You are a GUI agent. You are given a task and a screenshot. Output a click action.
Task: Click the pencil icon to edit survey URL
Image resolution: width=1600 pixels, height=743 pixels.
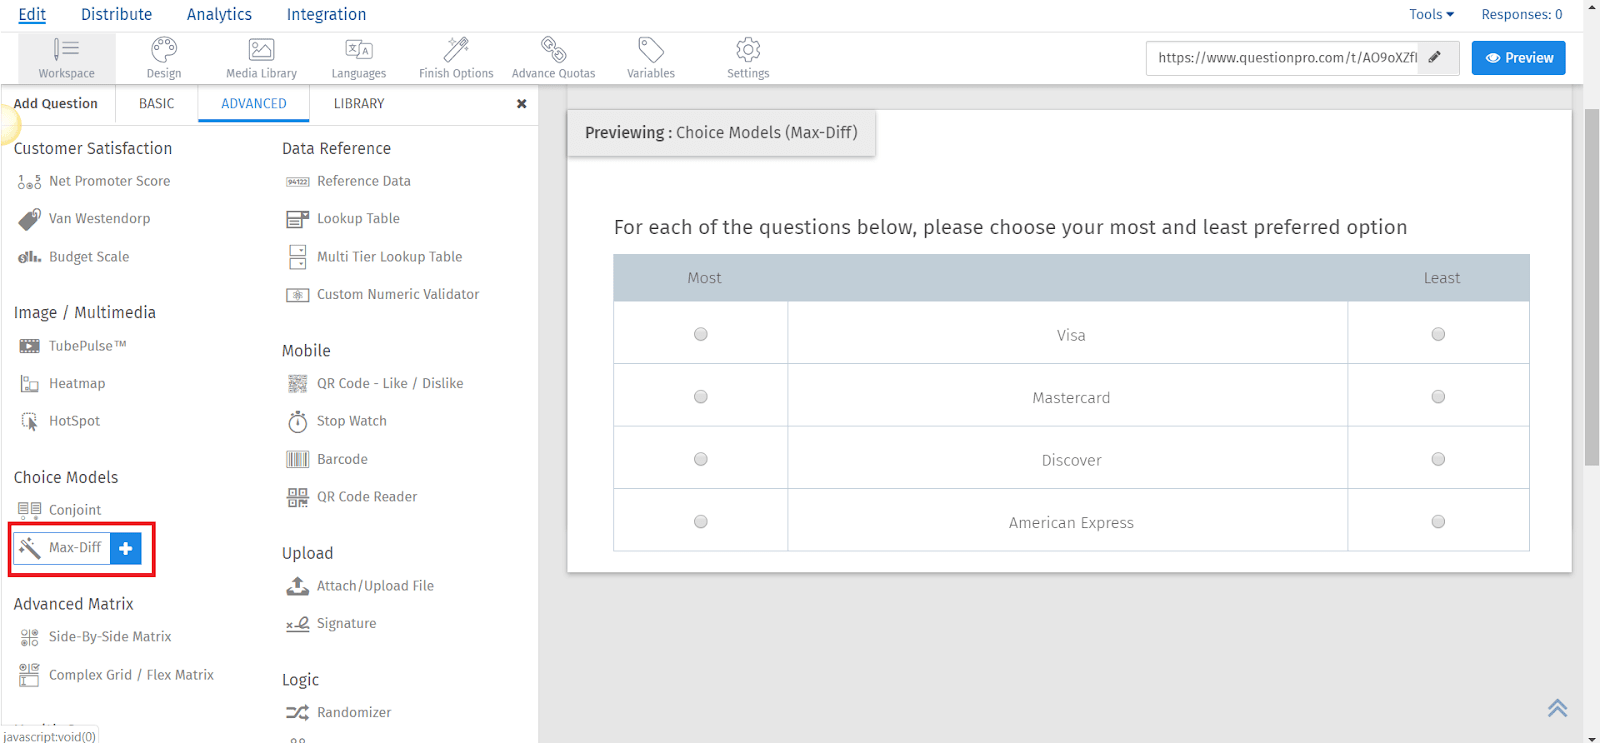click(1435, 57)
